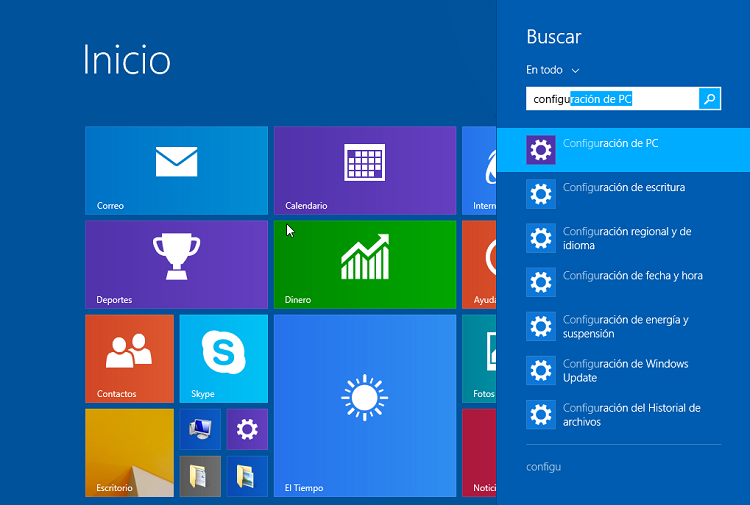
Task: Open 'Configuración de fecha y hora' result
Action: coord(622,282)
